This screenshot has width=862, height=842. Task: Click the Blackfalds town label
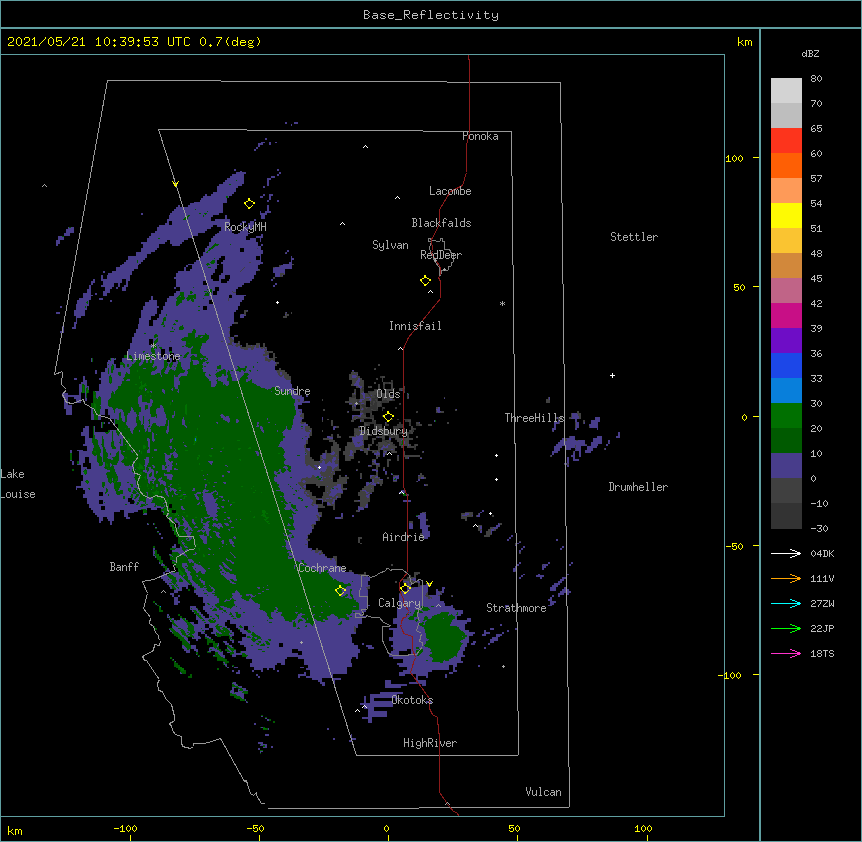[441, 223]
